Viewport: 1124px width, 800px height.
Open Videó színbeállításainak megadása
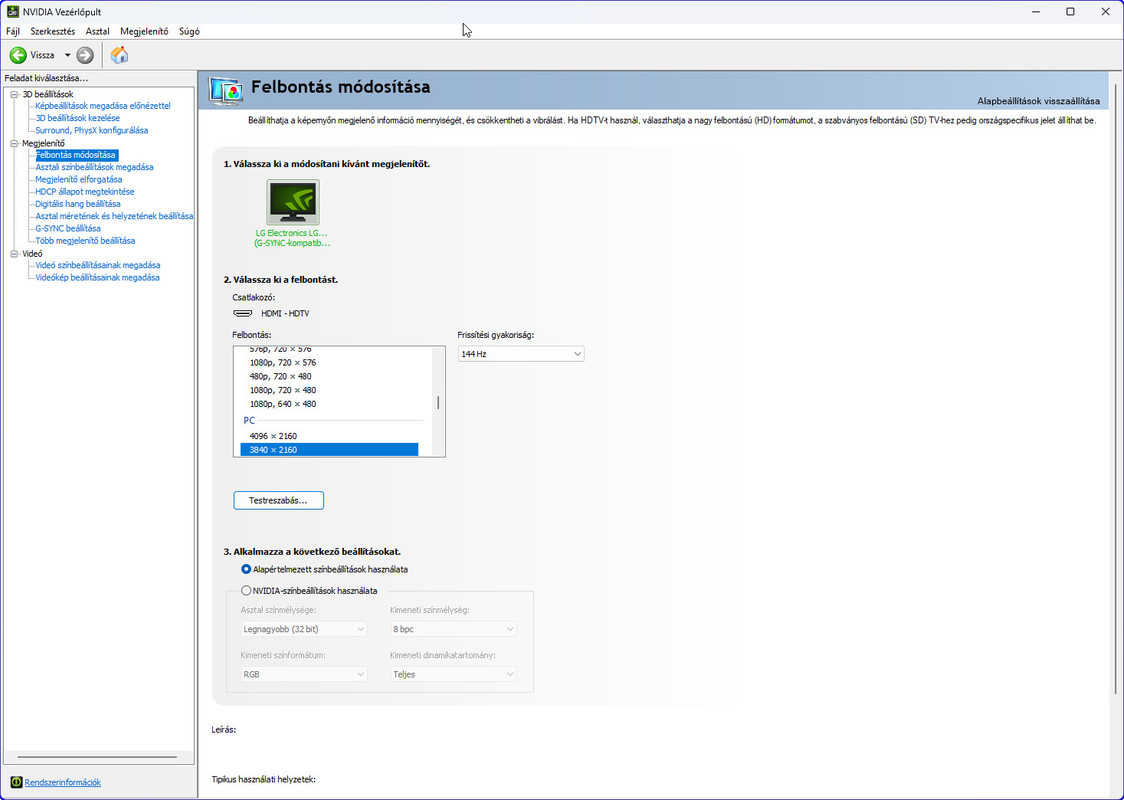pyautogui.click(x=97, y=265)
